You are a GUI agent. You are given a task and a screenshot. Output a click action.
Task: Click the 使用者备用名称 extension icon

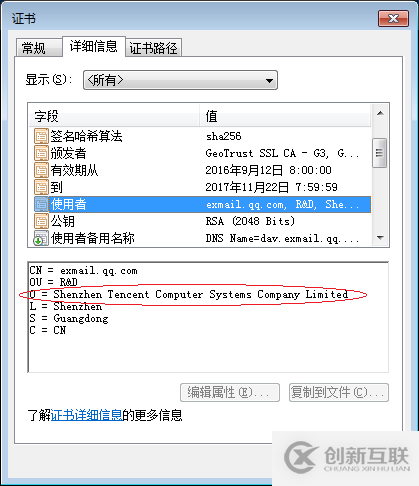(41, 238)
